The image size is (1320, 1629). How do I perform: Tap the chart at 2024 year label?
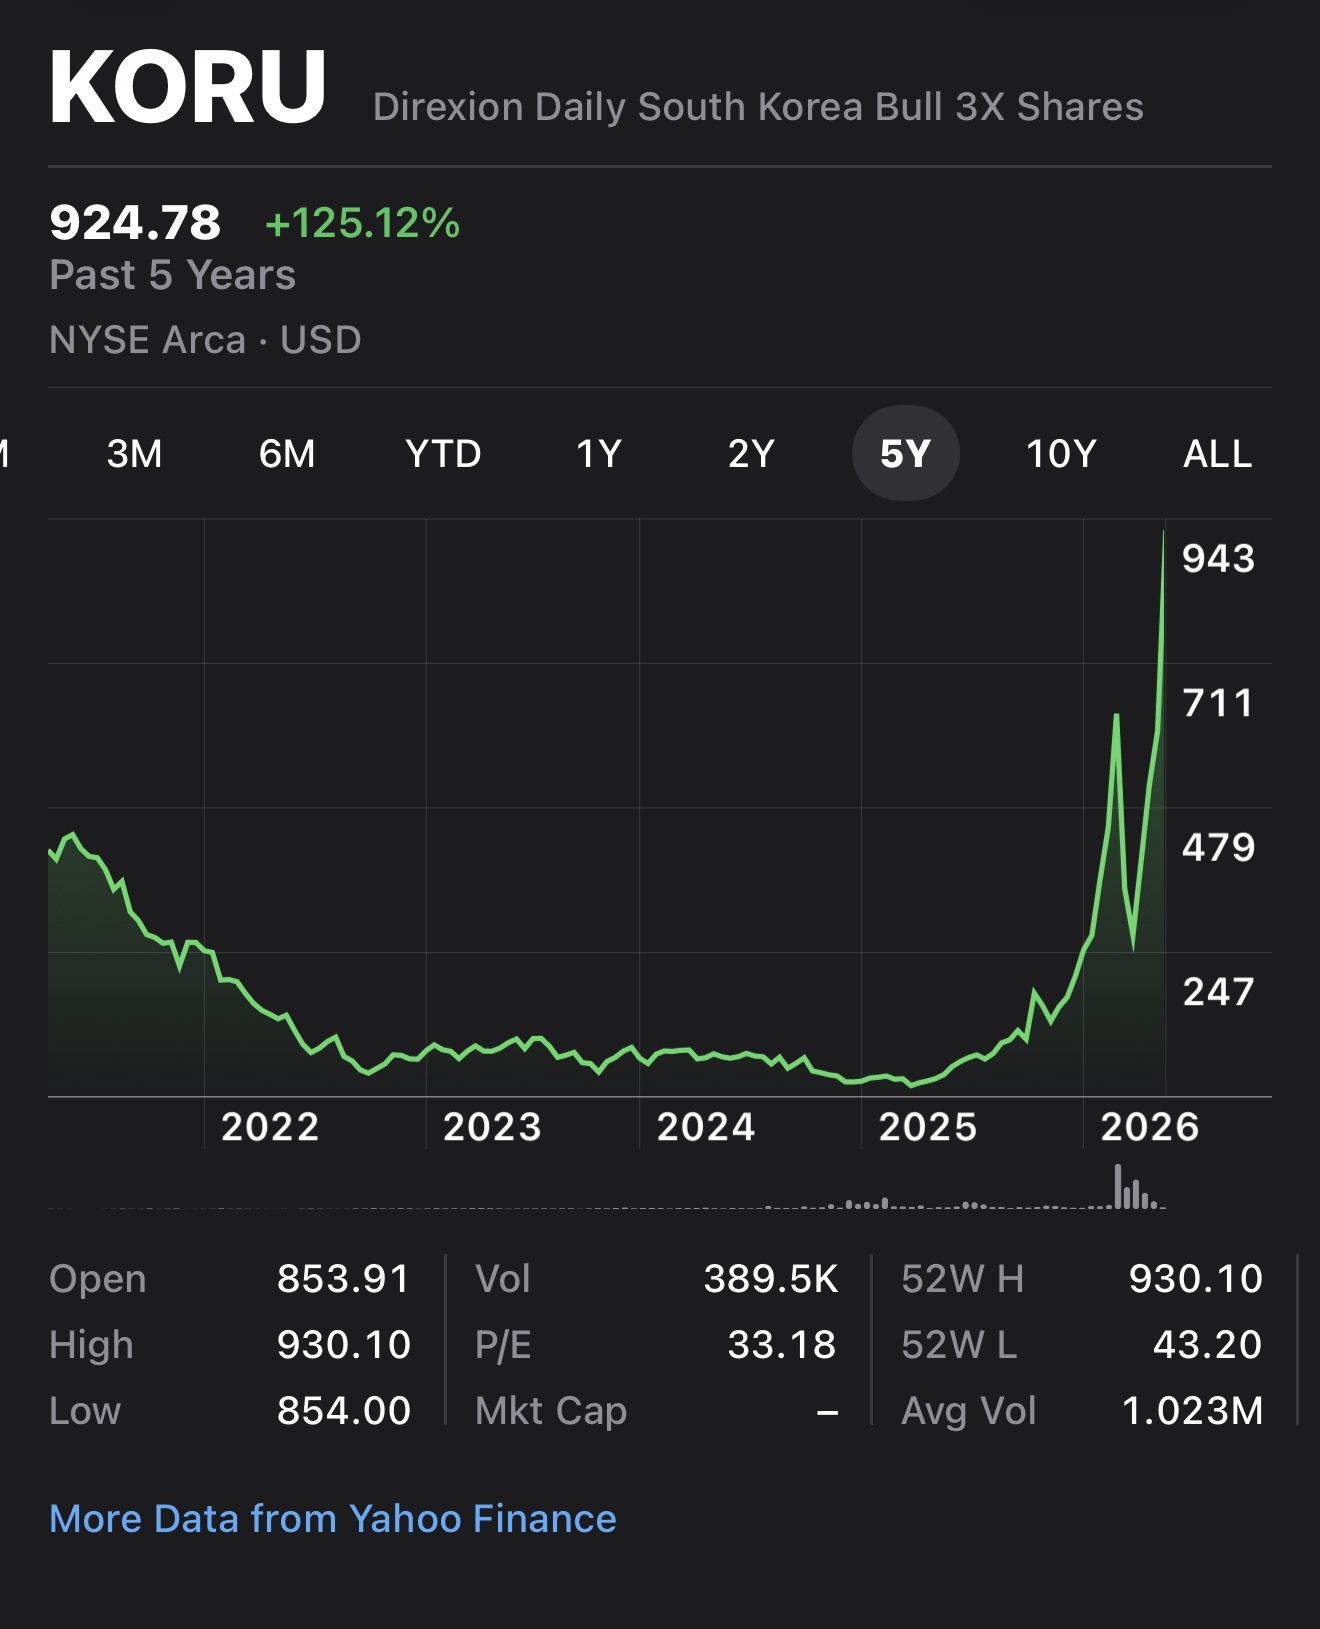coord(706,1127)
